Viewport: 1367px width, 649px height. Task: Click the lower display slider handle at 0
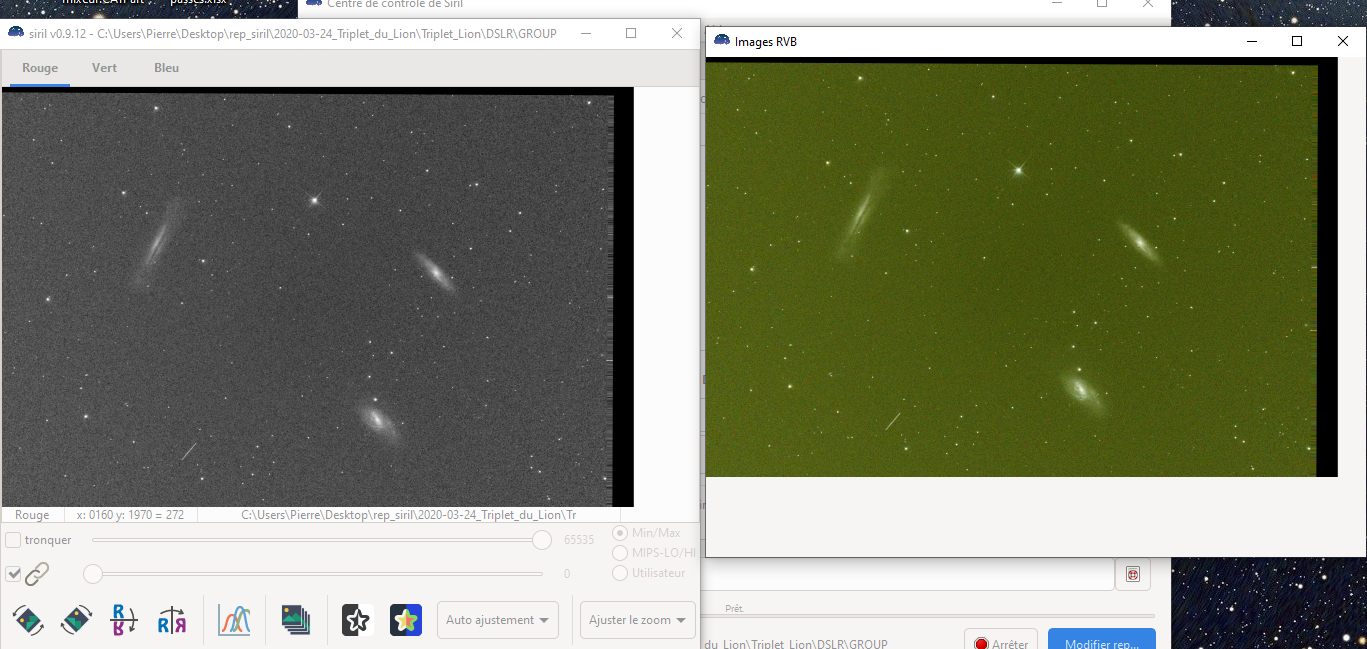(93, 574)
